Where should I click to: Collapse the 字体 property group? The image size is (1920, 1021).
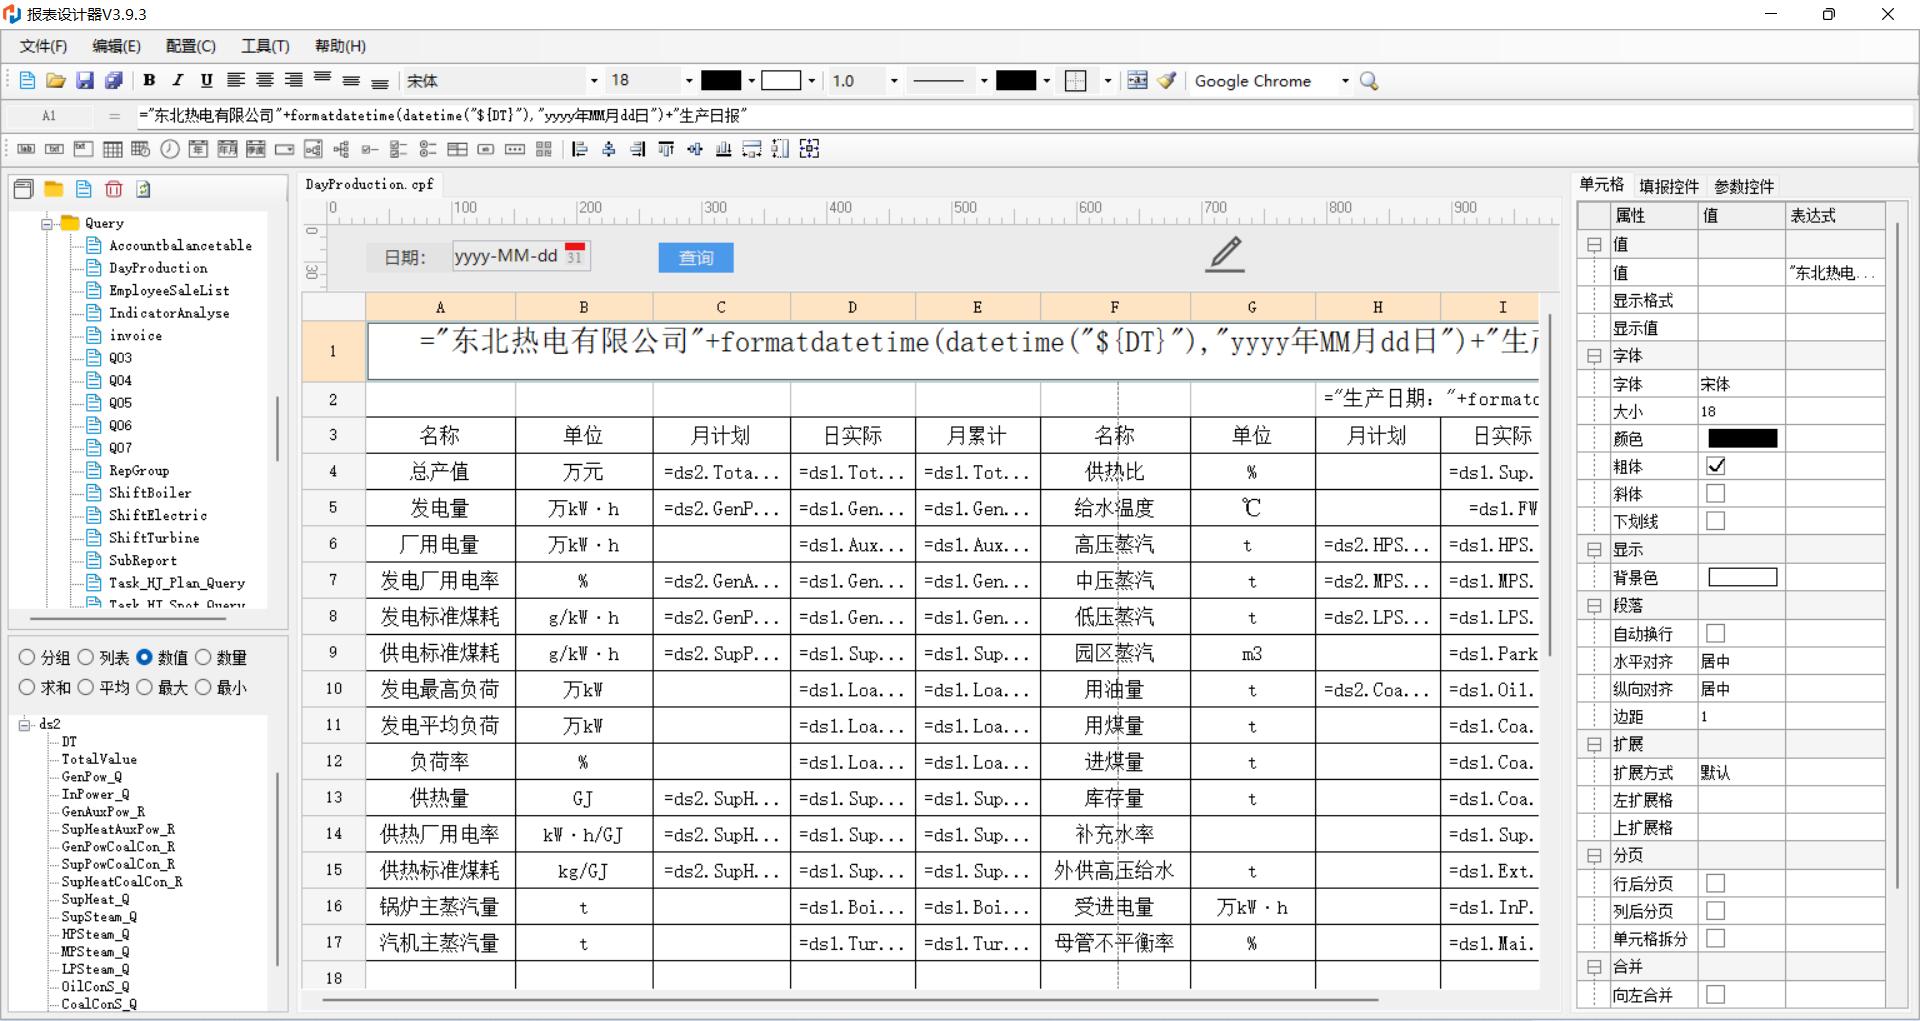click(1594, 356)
